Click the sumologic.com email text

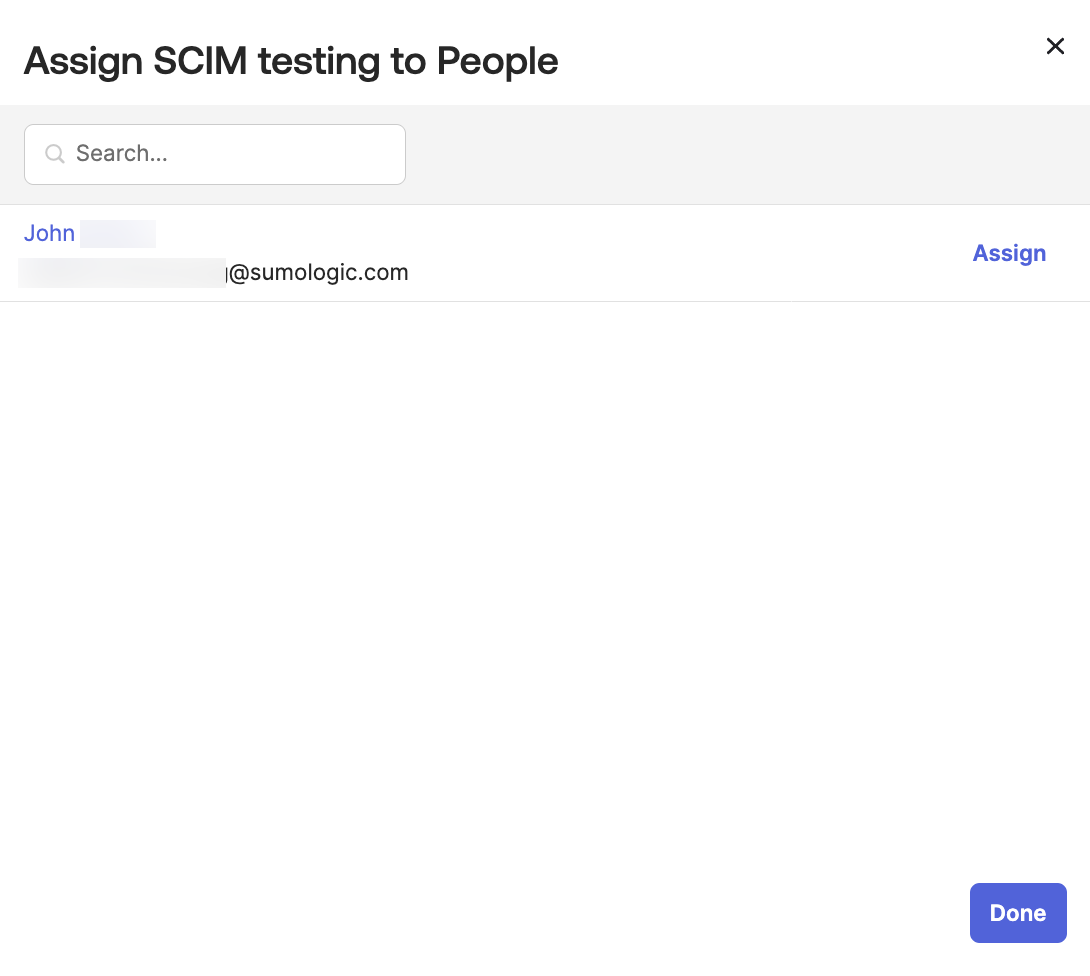coord(318,272)
